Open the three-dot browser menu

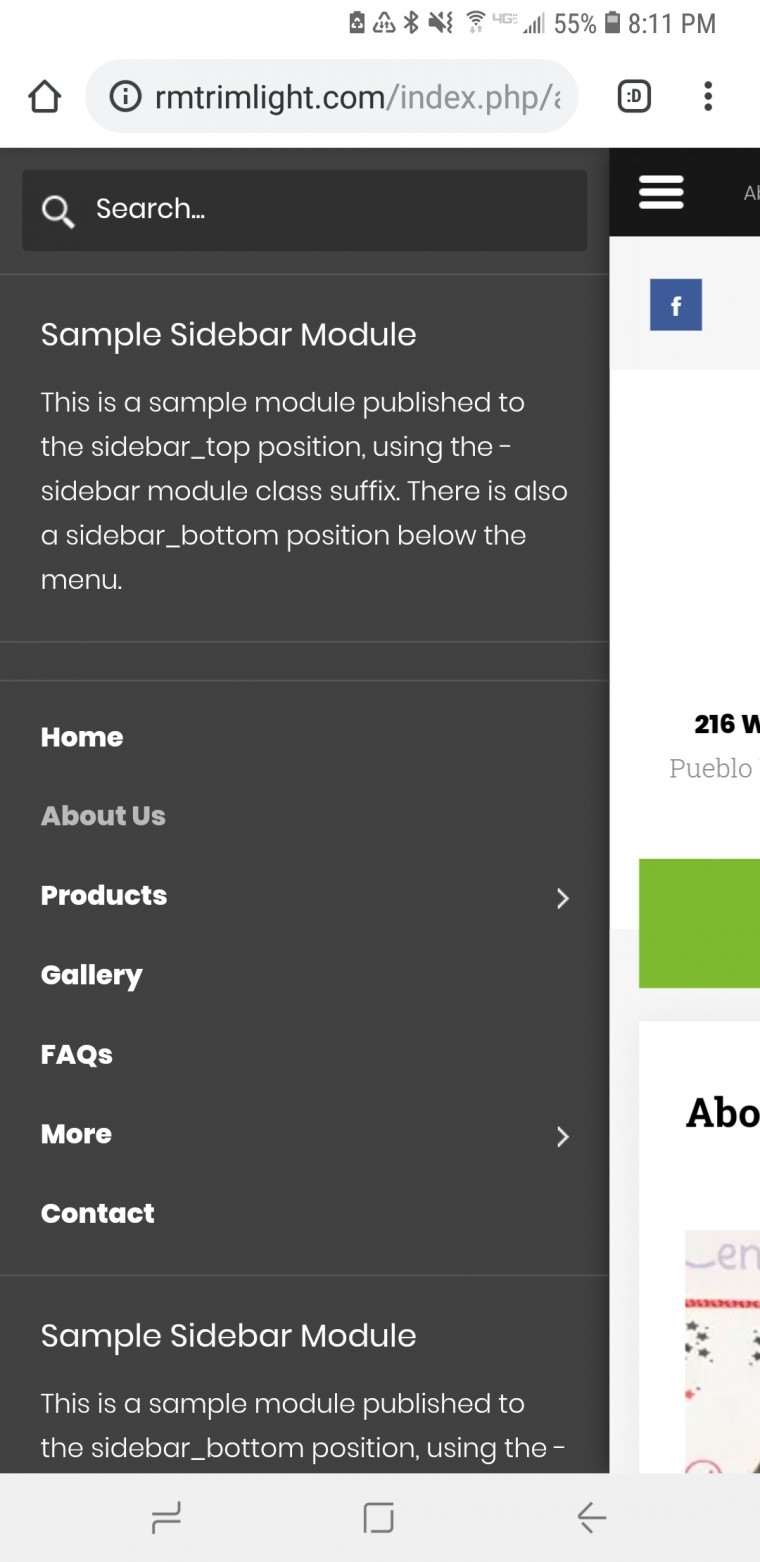tap(708, 97)
